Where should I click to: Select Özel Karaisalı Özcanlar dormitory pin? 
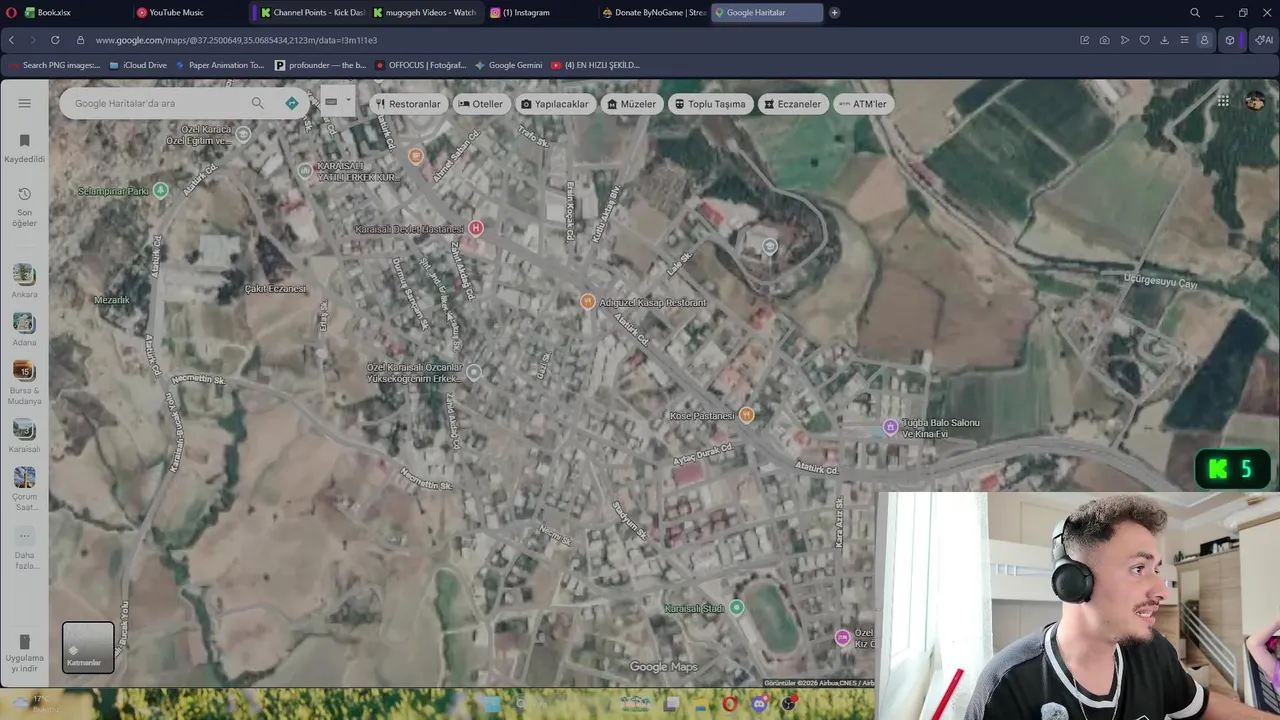[x=474, y=372]
